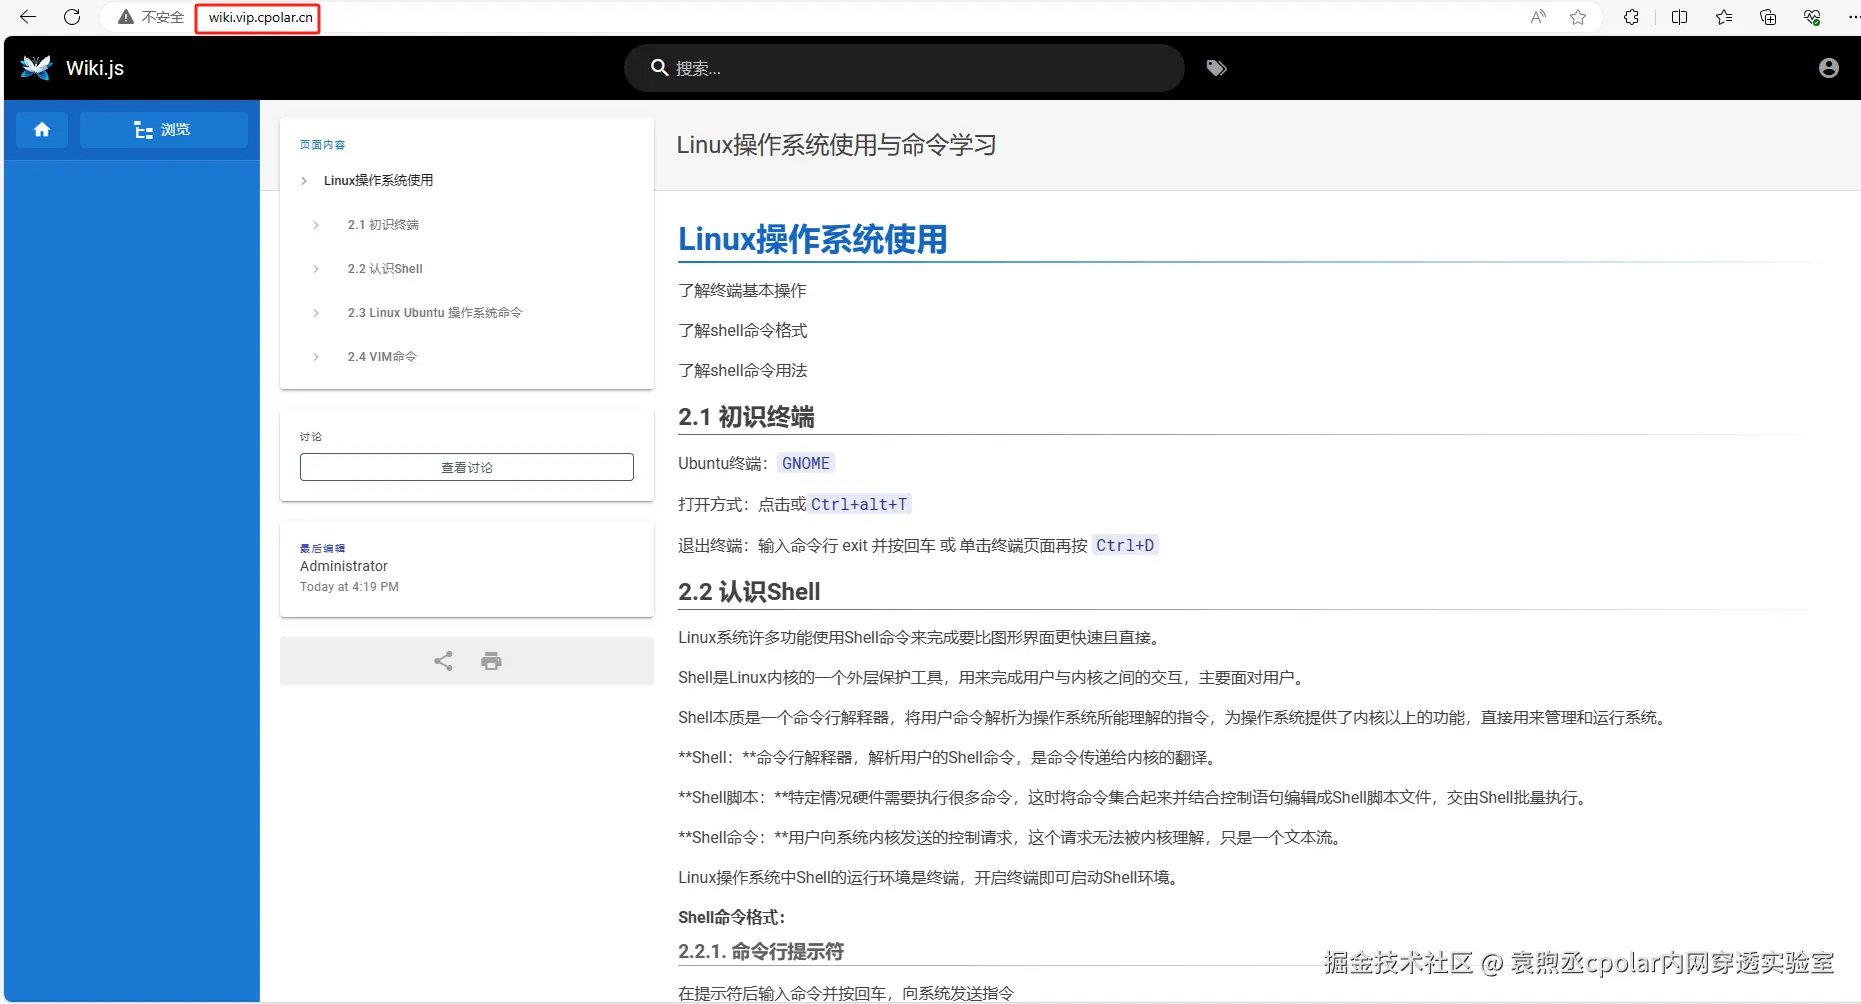1861x1004 pixels.
Task: Open the browser collections icon
Action: tap(1768, 17)
